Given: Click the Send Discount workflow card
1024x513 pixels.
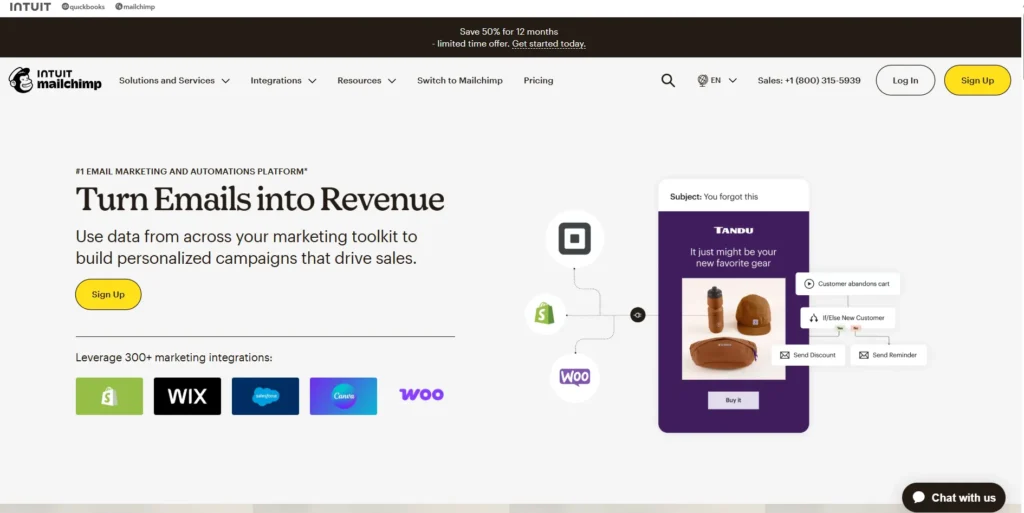Looking at the screenshot, I should (808, 355).
